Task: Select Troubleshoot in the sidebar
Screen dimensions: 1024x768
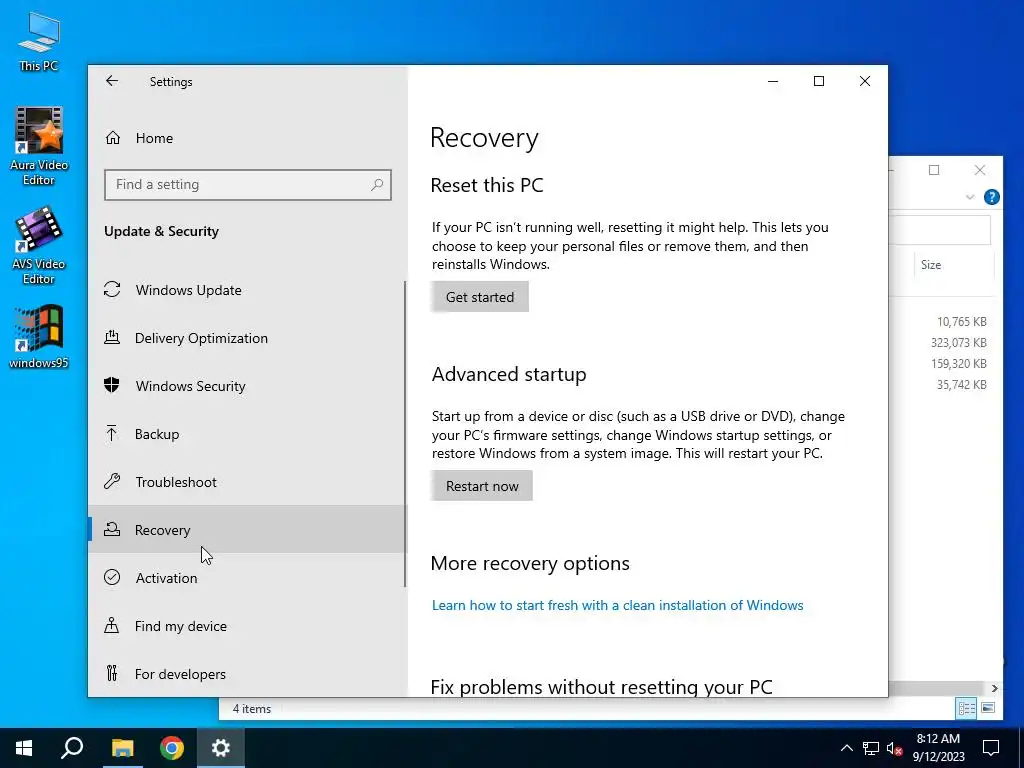Action: 247,482
